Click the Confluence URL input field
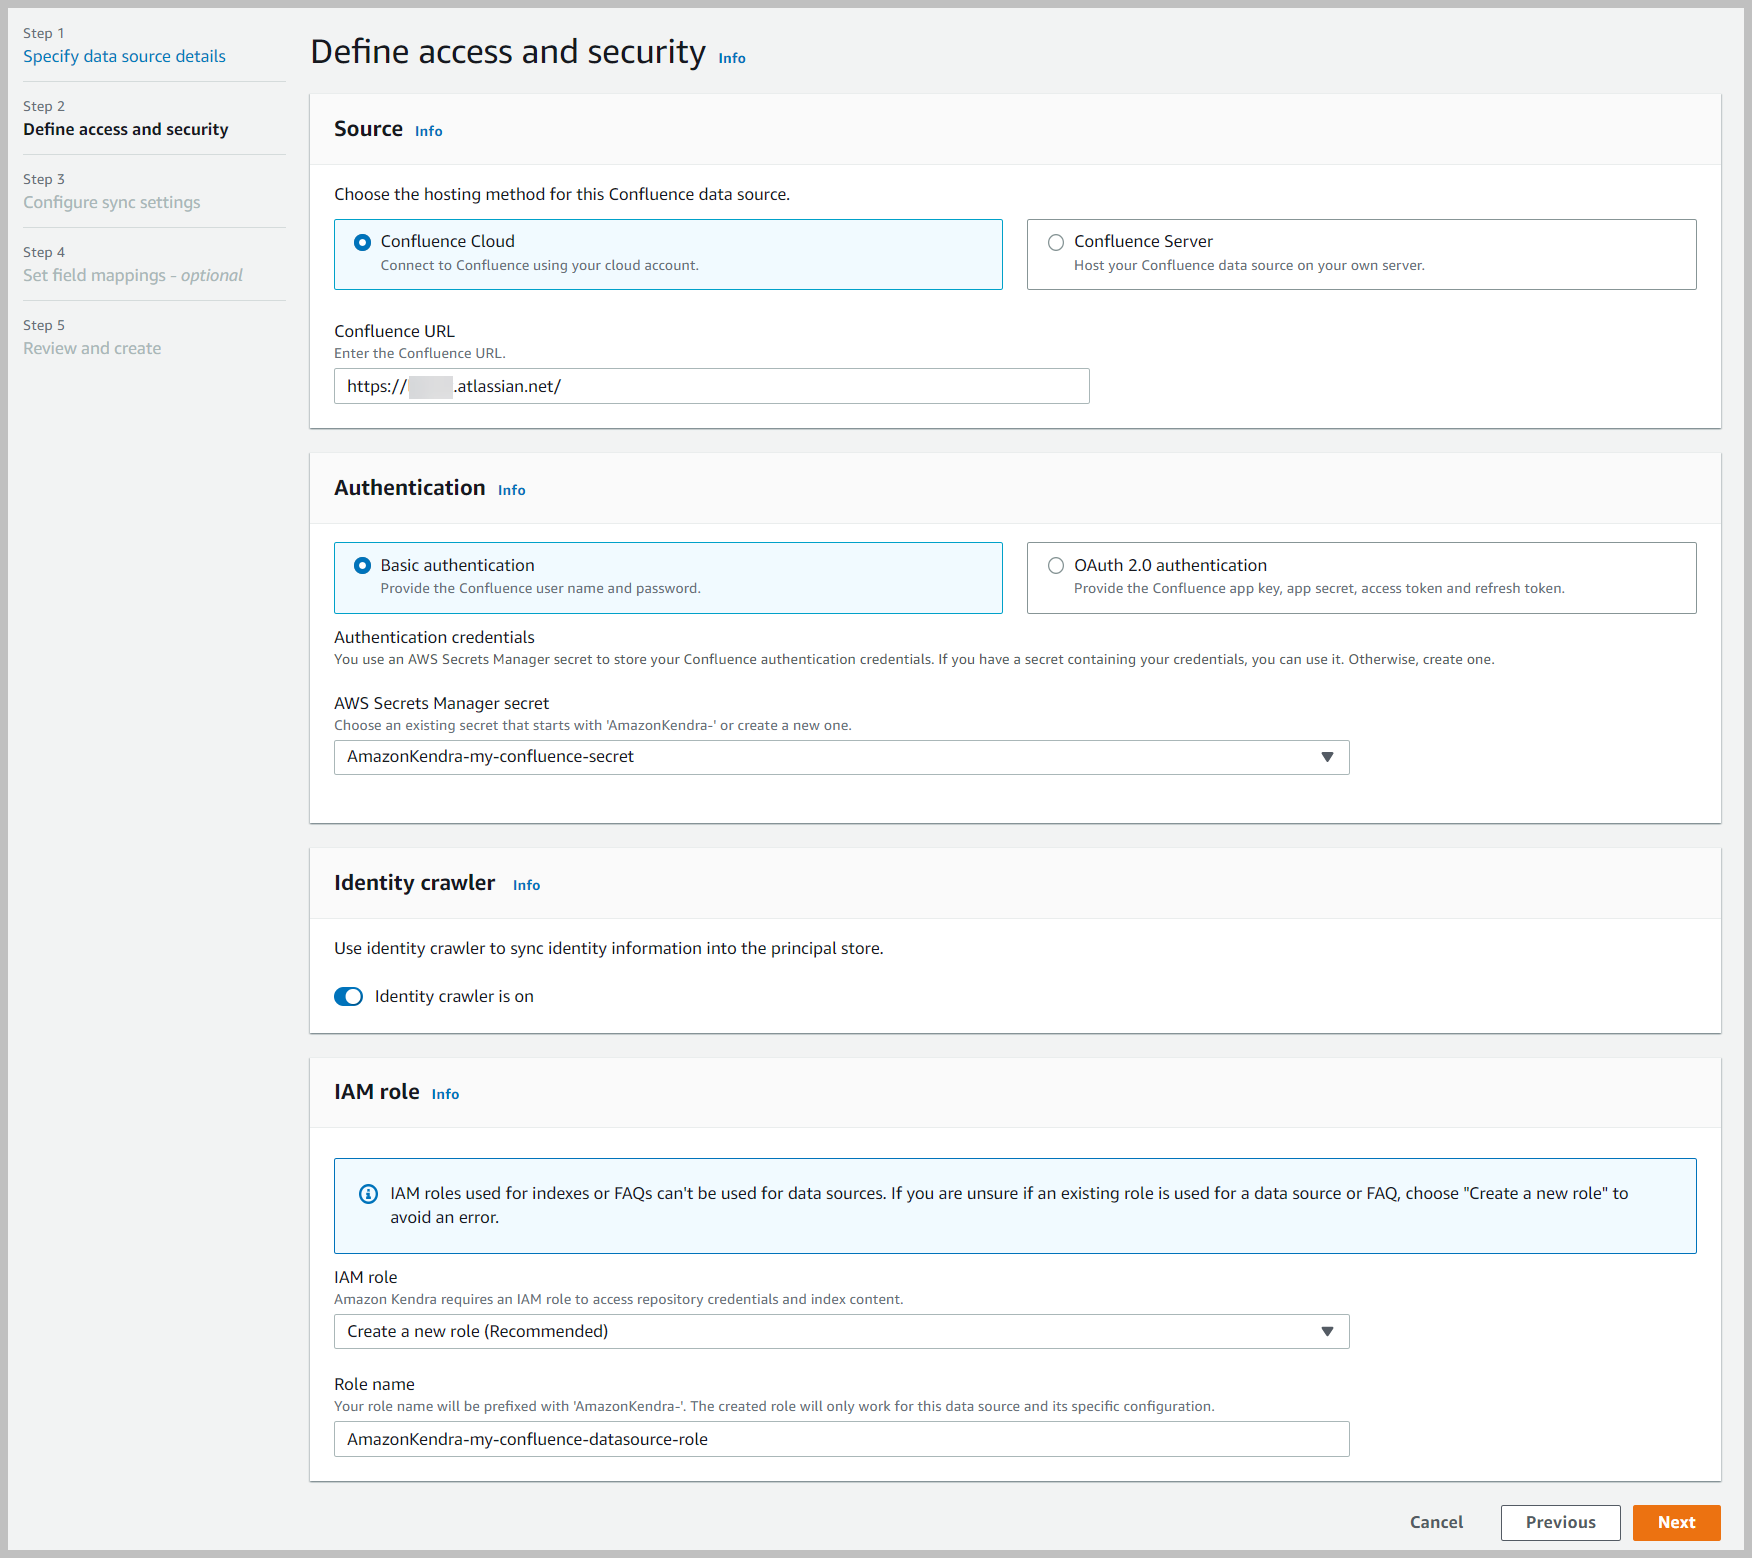Viewport: 1752px width, 1558px height. [x=710, y=386]
